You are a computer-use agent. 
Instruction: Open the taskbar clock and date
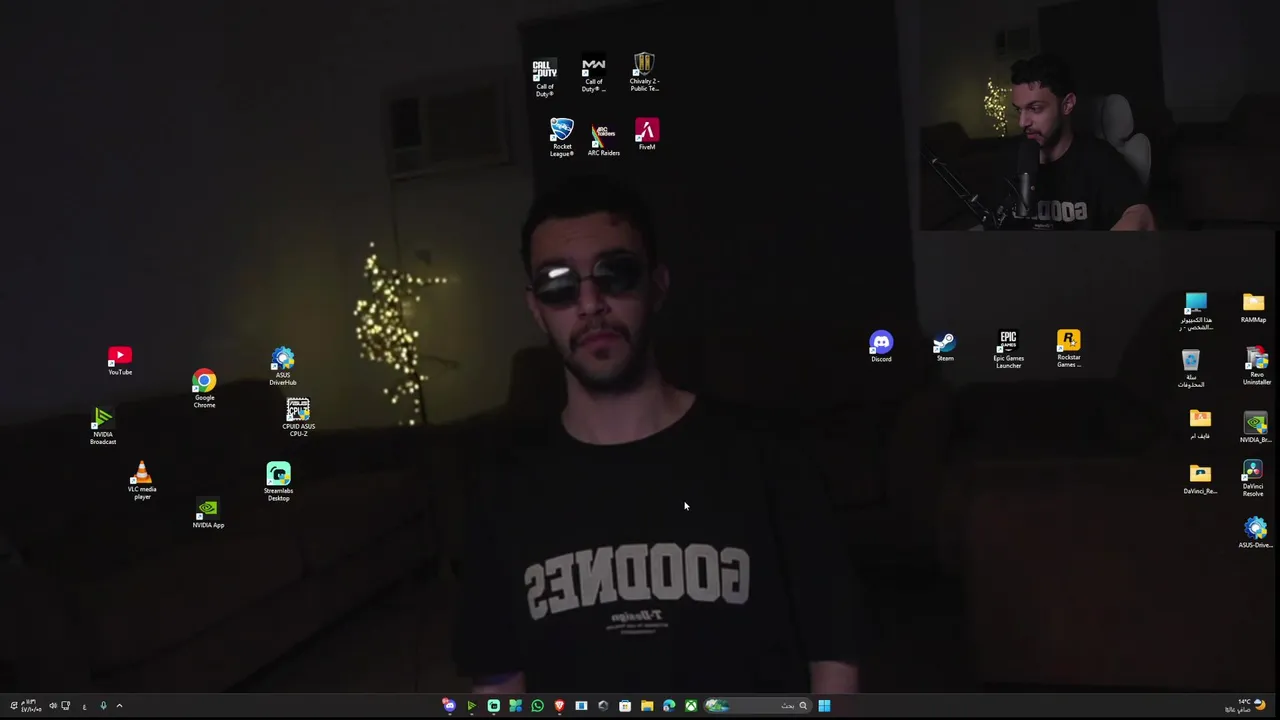[x=31, y=706]
